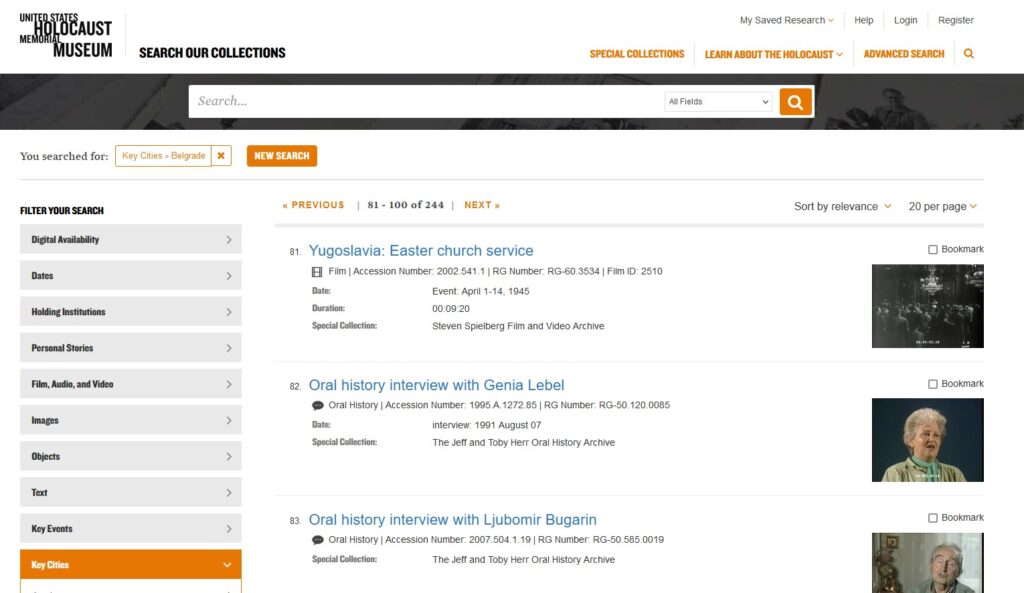
Task: Open Learn About the Holocaust menu
Action: [773, 54]
